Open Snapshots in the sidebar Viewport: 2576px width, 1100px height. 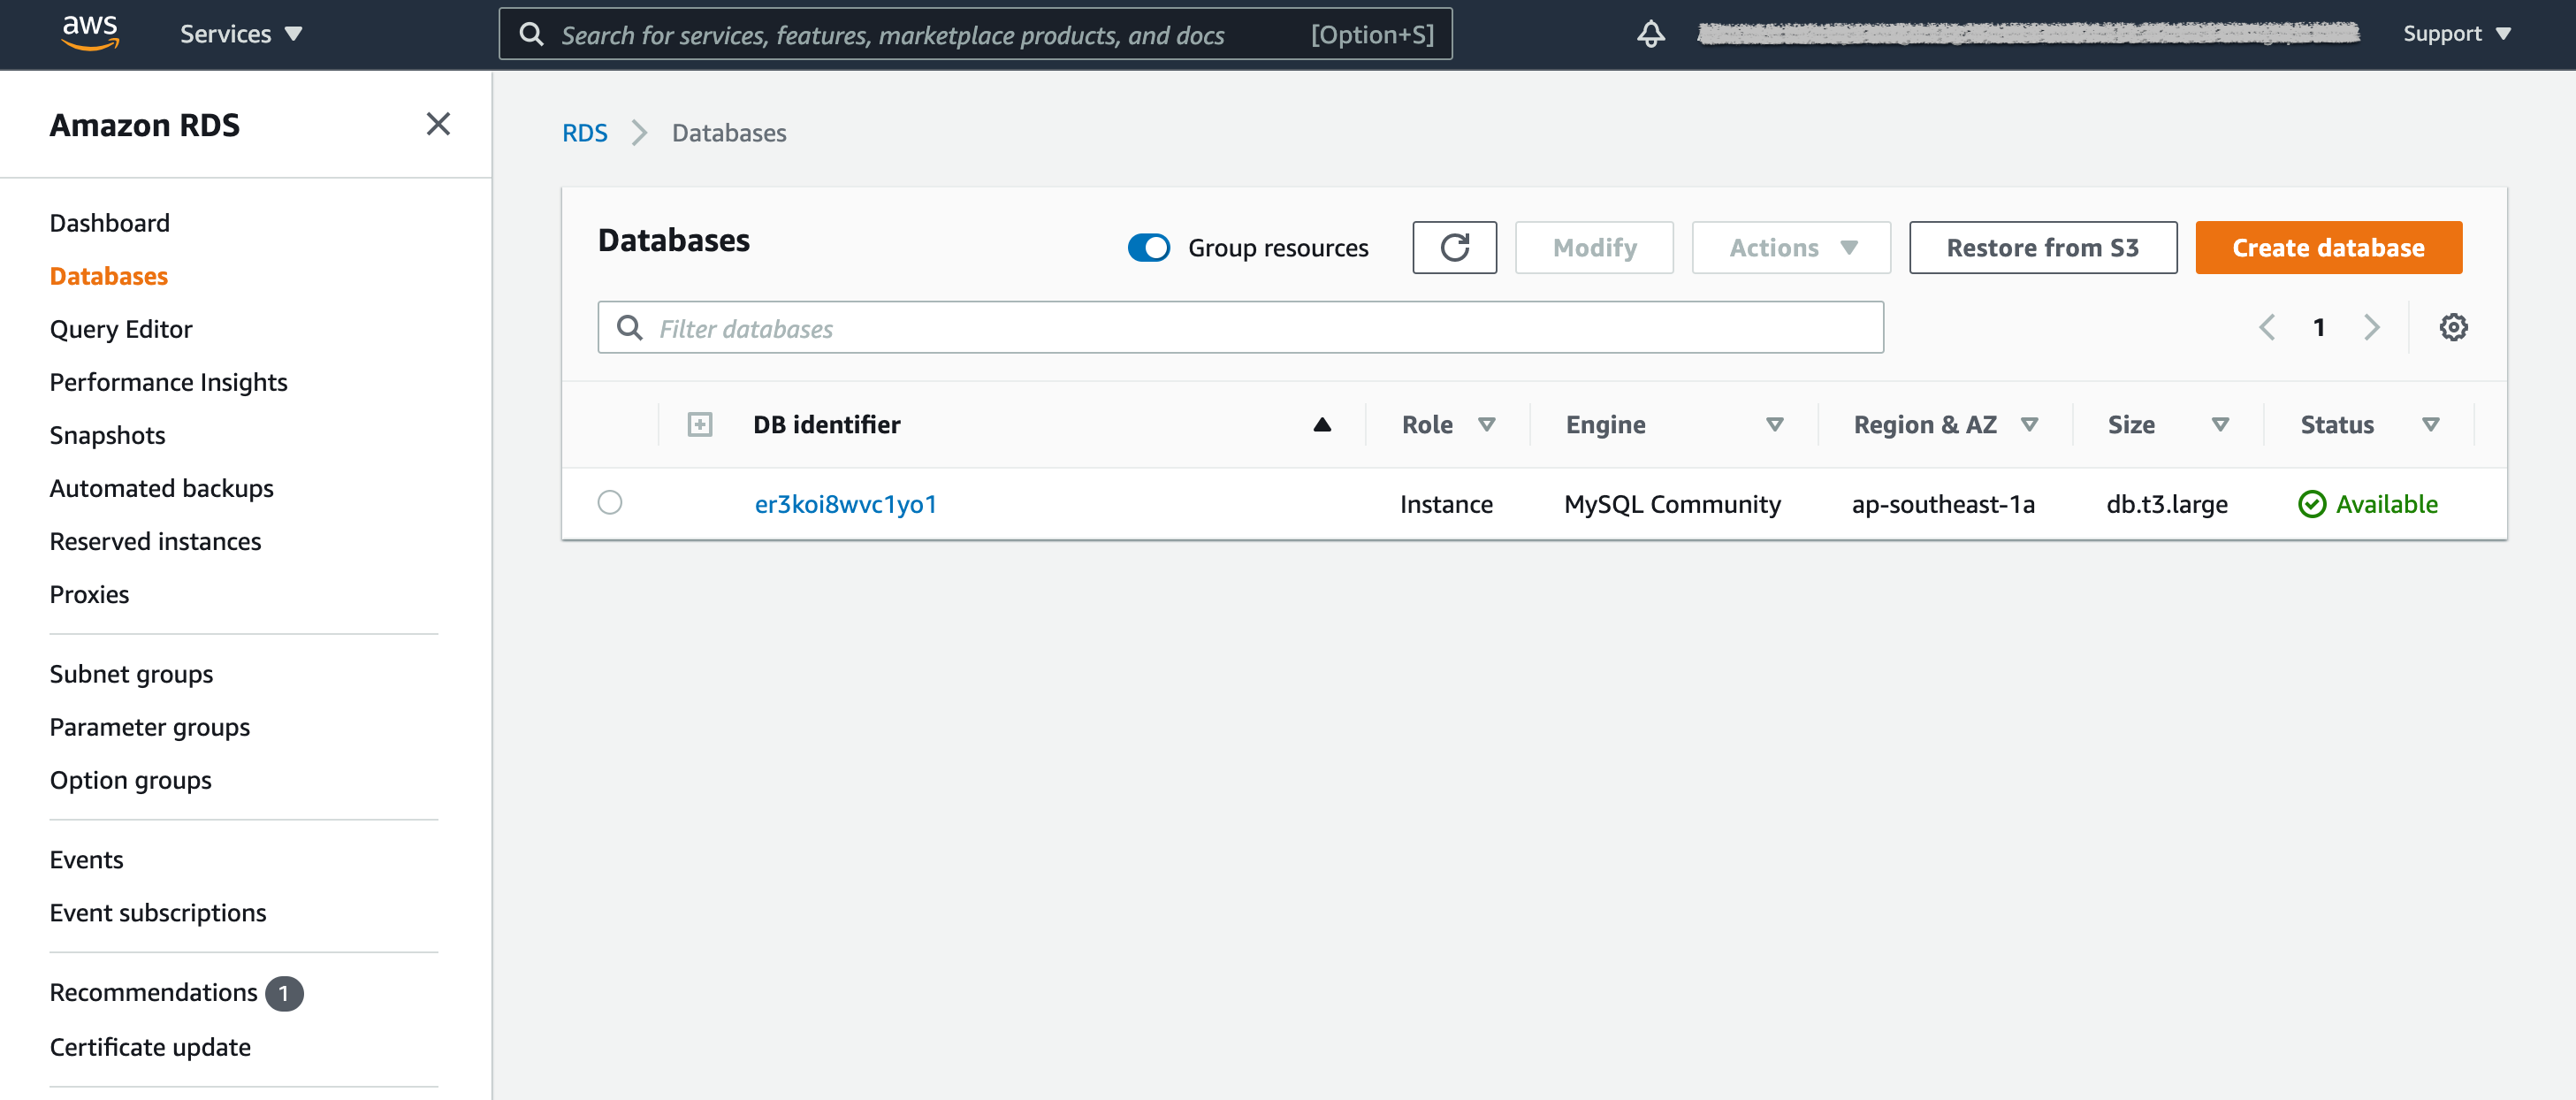[x=107, y=435]
